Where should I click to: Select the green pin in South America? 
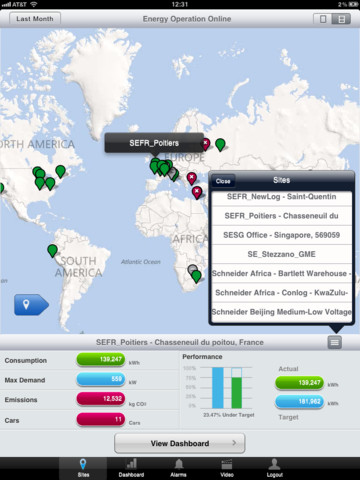tap(52, 251)
